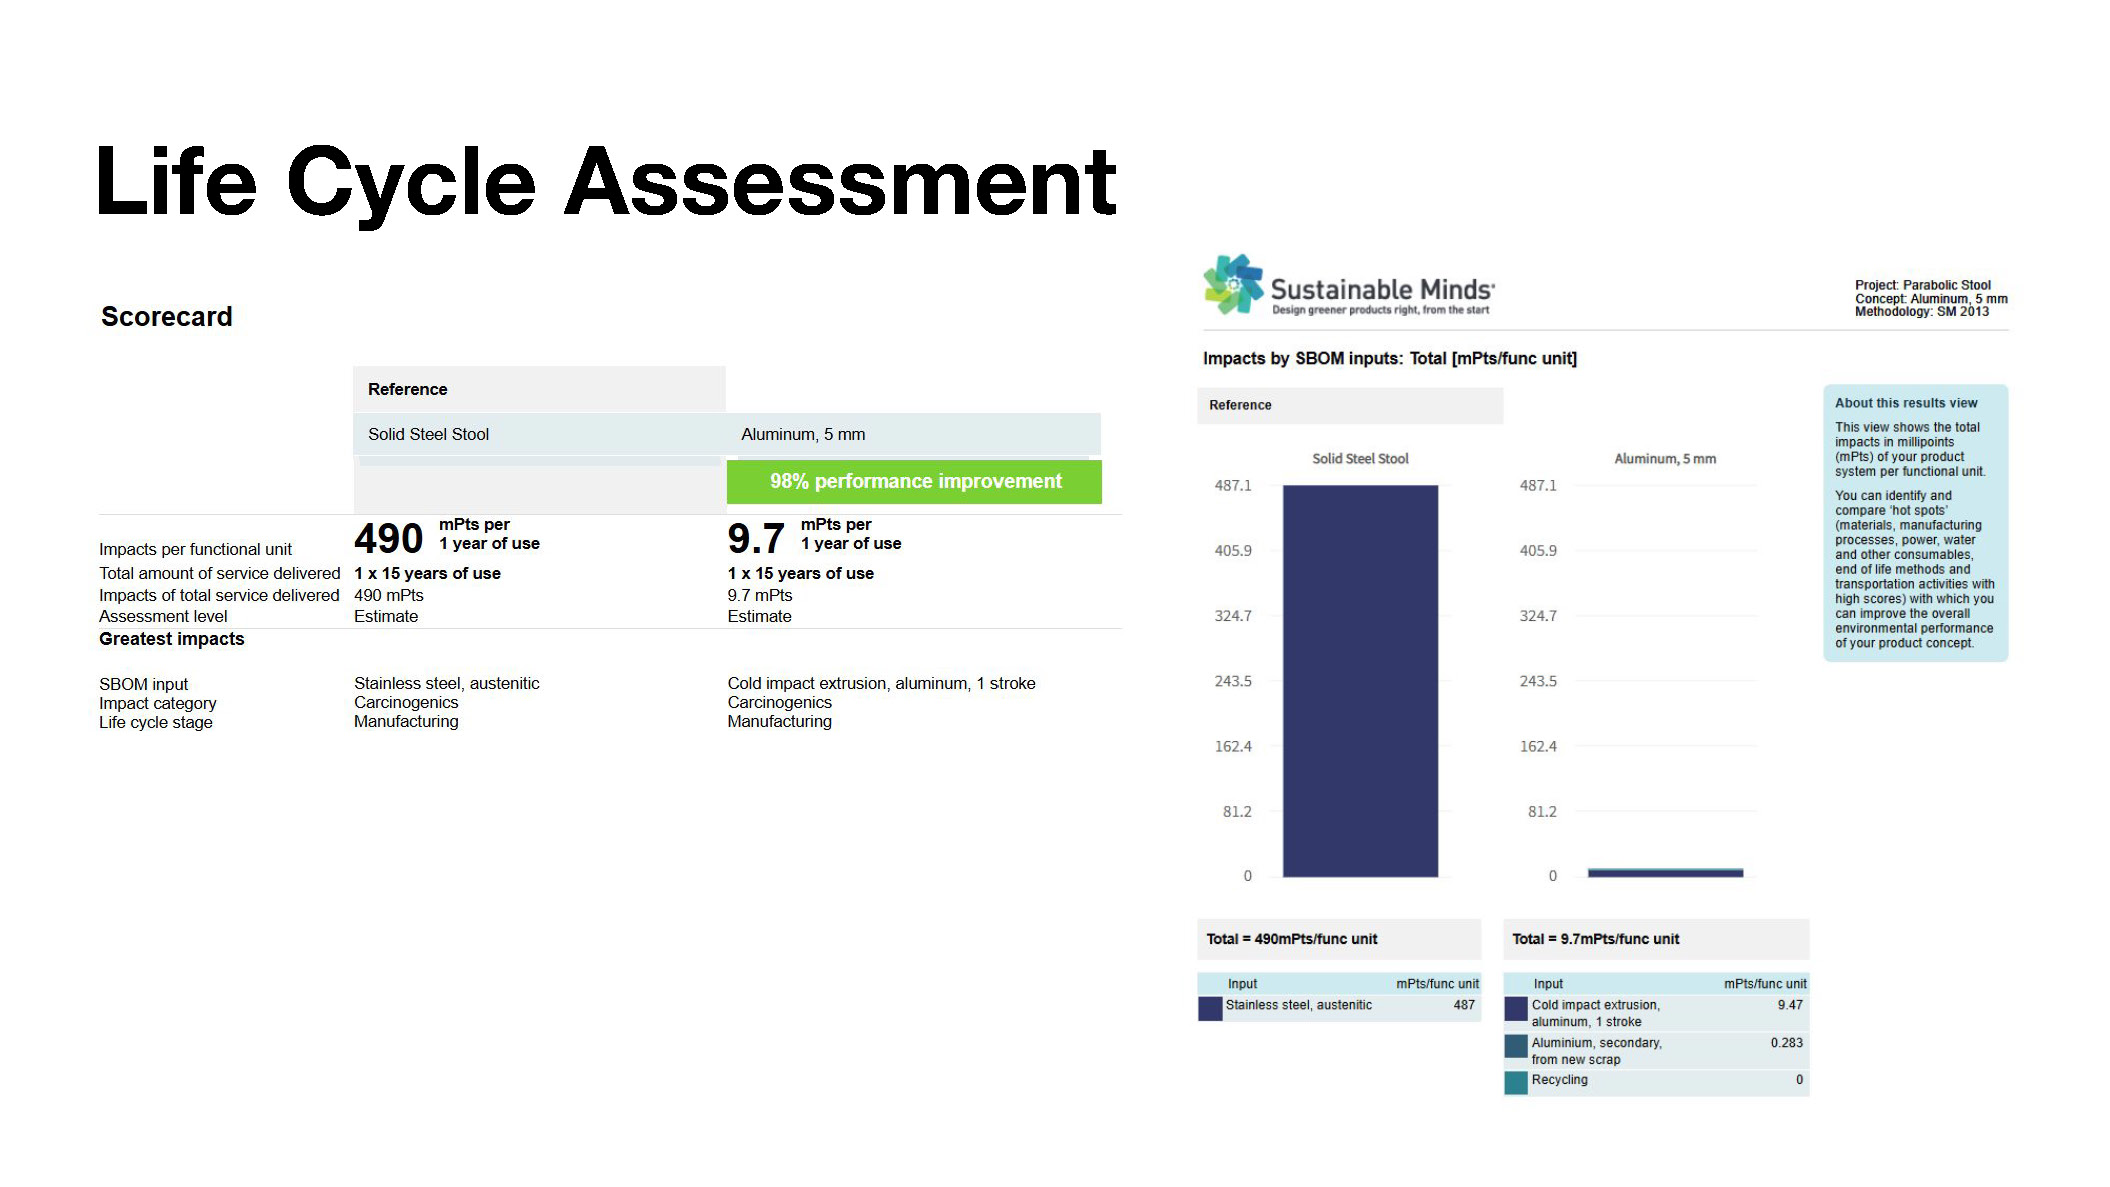Click the tall Solid Steel Stool bar

point(1360,680)
